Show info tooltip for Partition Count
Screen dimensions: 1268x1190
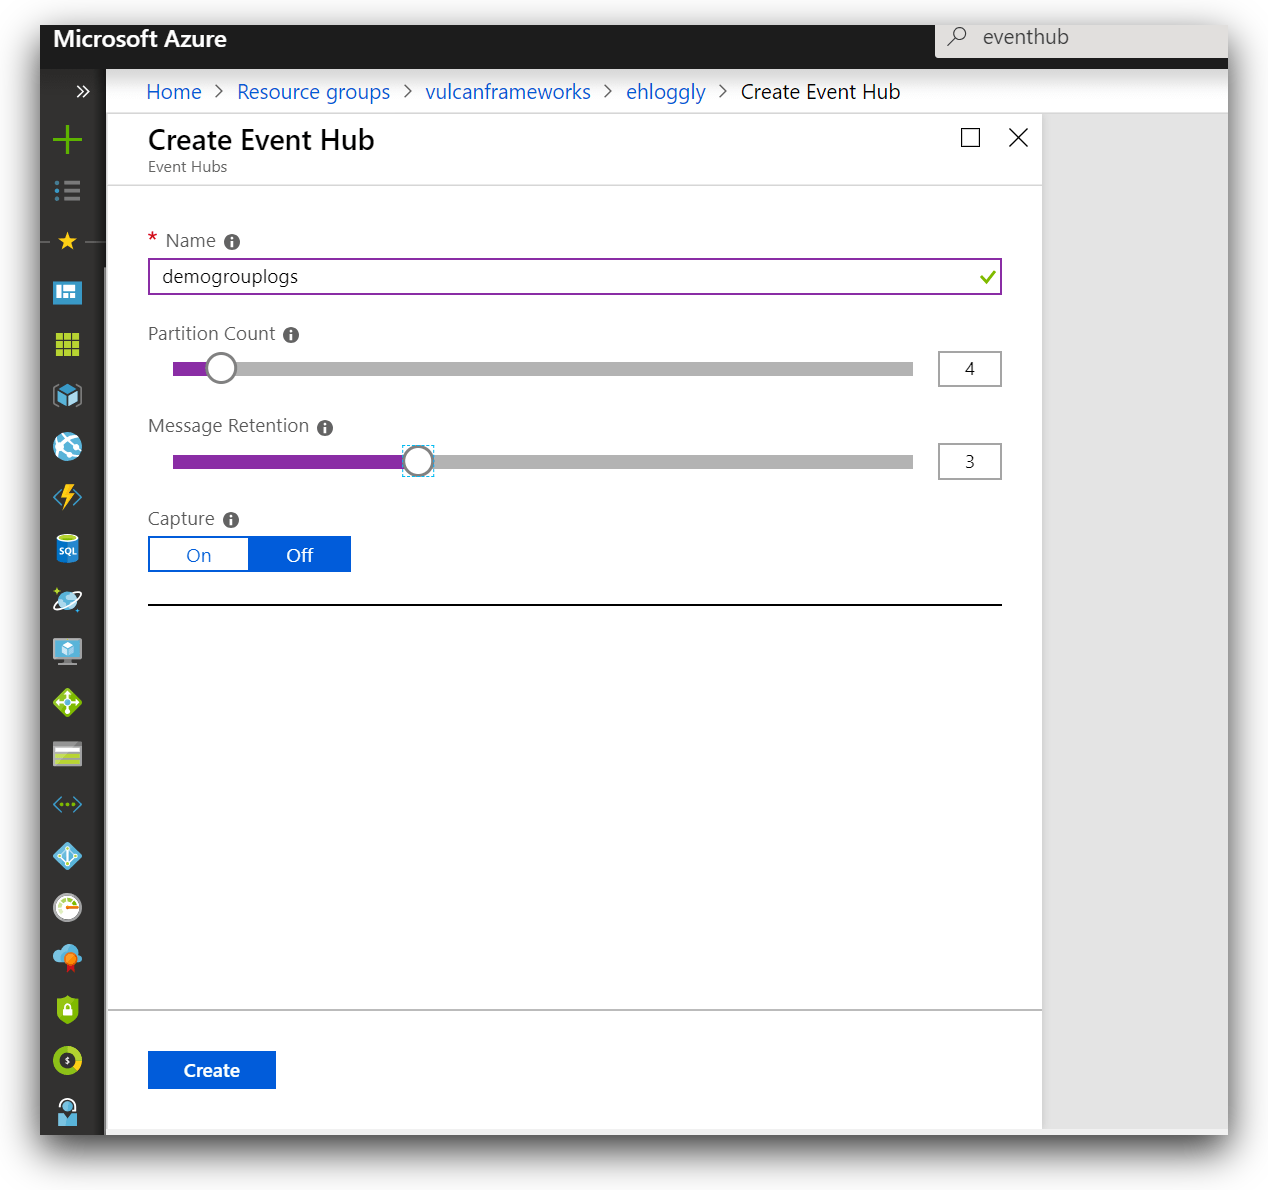point(291,335)
